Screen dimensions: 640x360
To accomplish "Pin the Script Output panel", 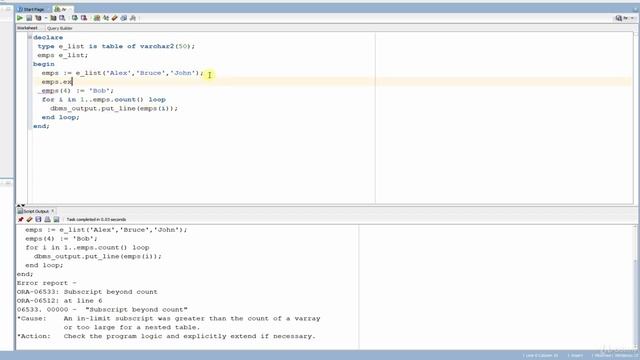I will (20, 220).
